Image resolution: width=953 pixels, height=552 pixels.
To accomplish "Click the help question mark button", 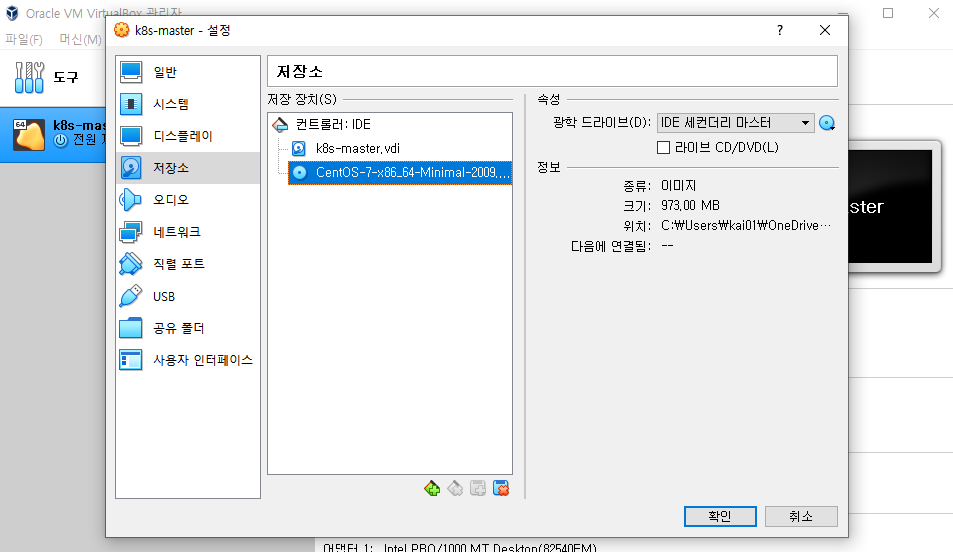I will (780, 30).
